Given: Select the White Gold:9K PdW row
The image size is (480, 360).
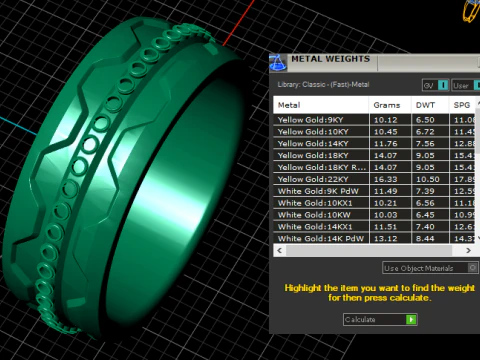Looking at the screenshot, I should pyautogui.click(x=375, y=191).
